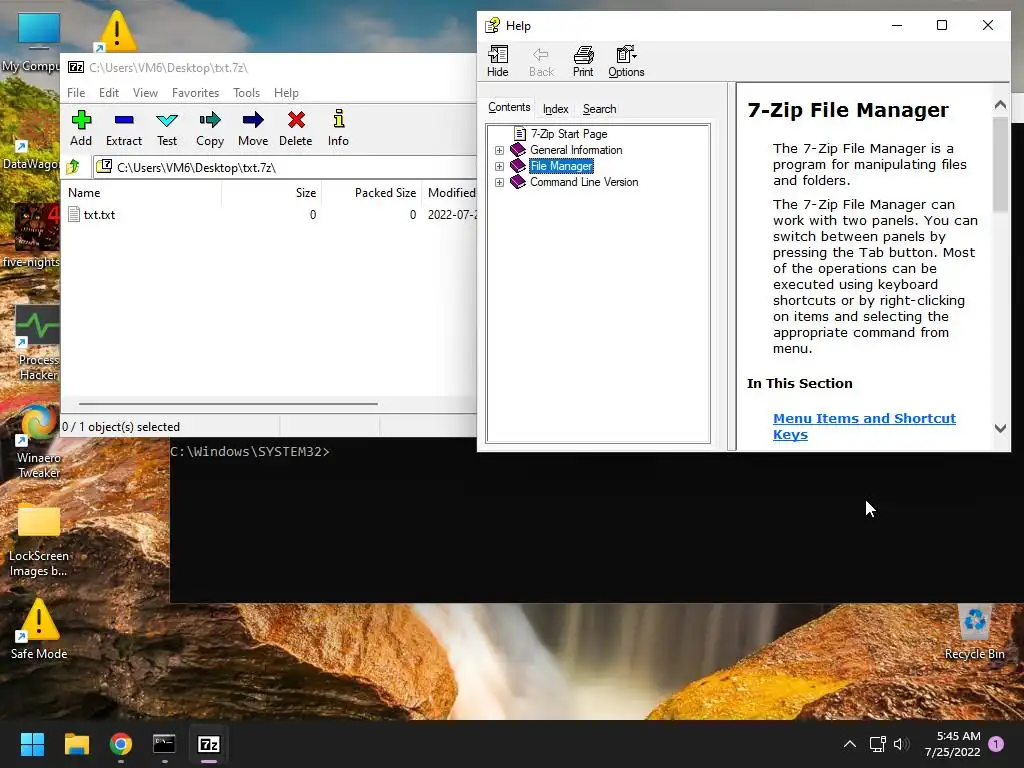Run the Test archive tool
This screenshot has width=1024, height=768.
[167, 128]
